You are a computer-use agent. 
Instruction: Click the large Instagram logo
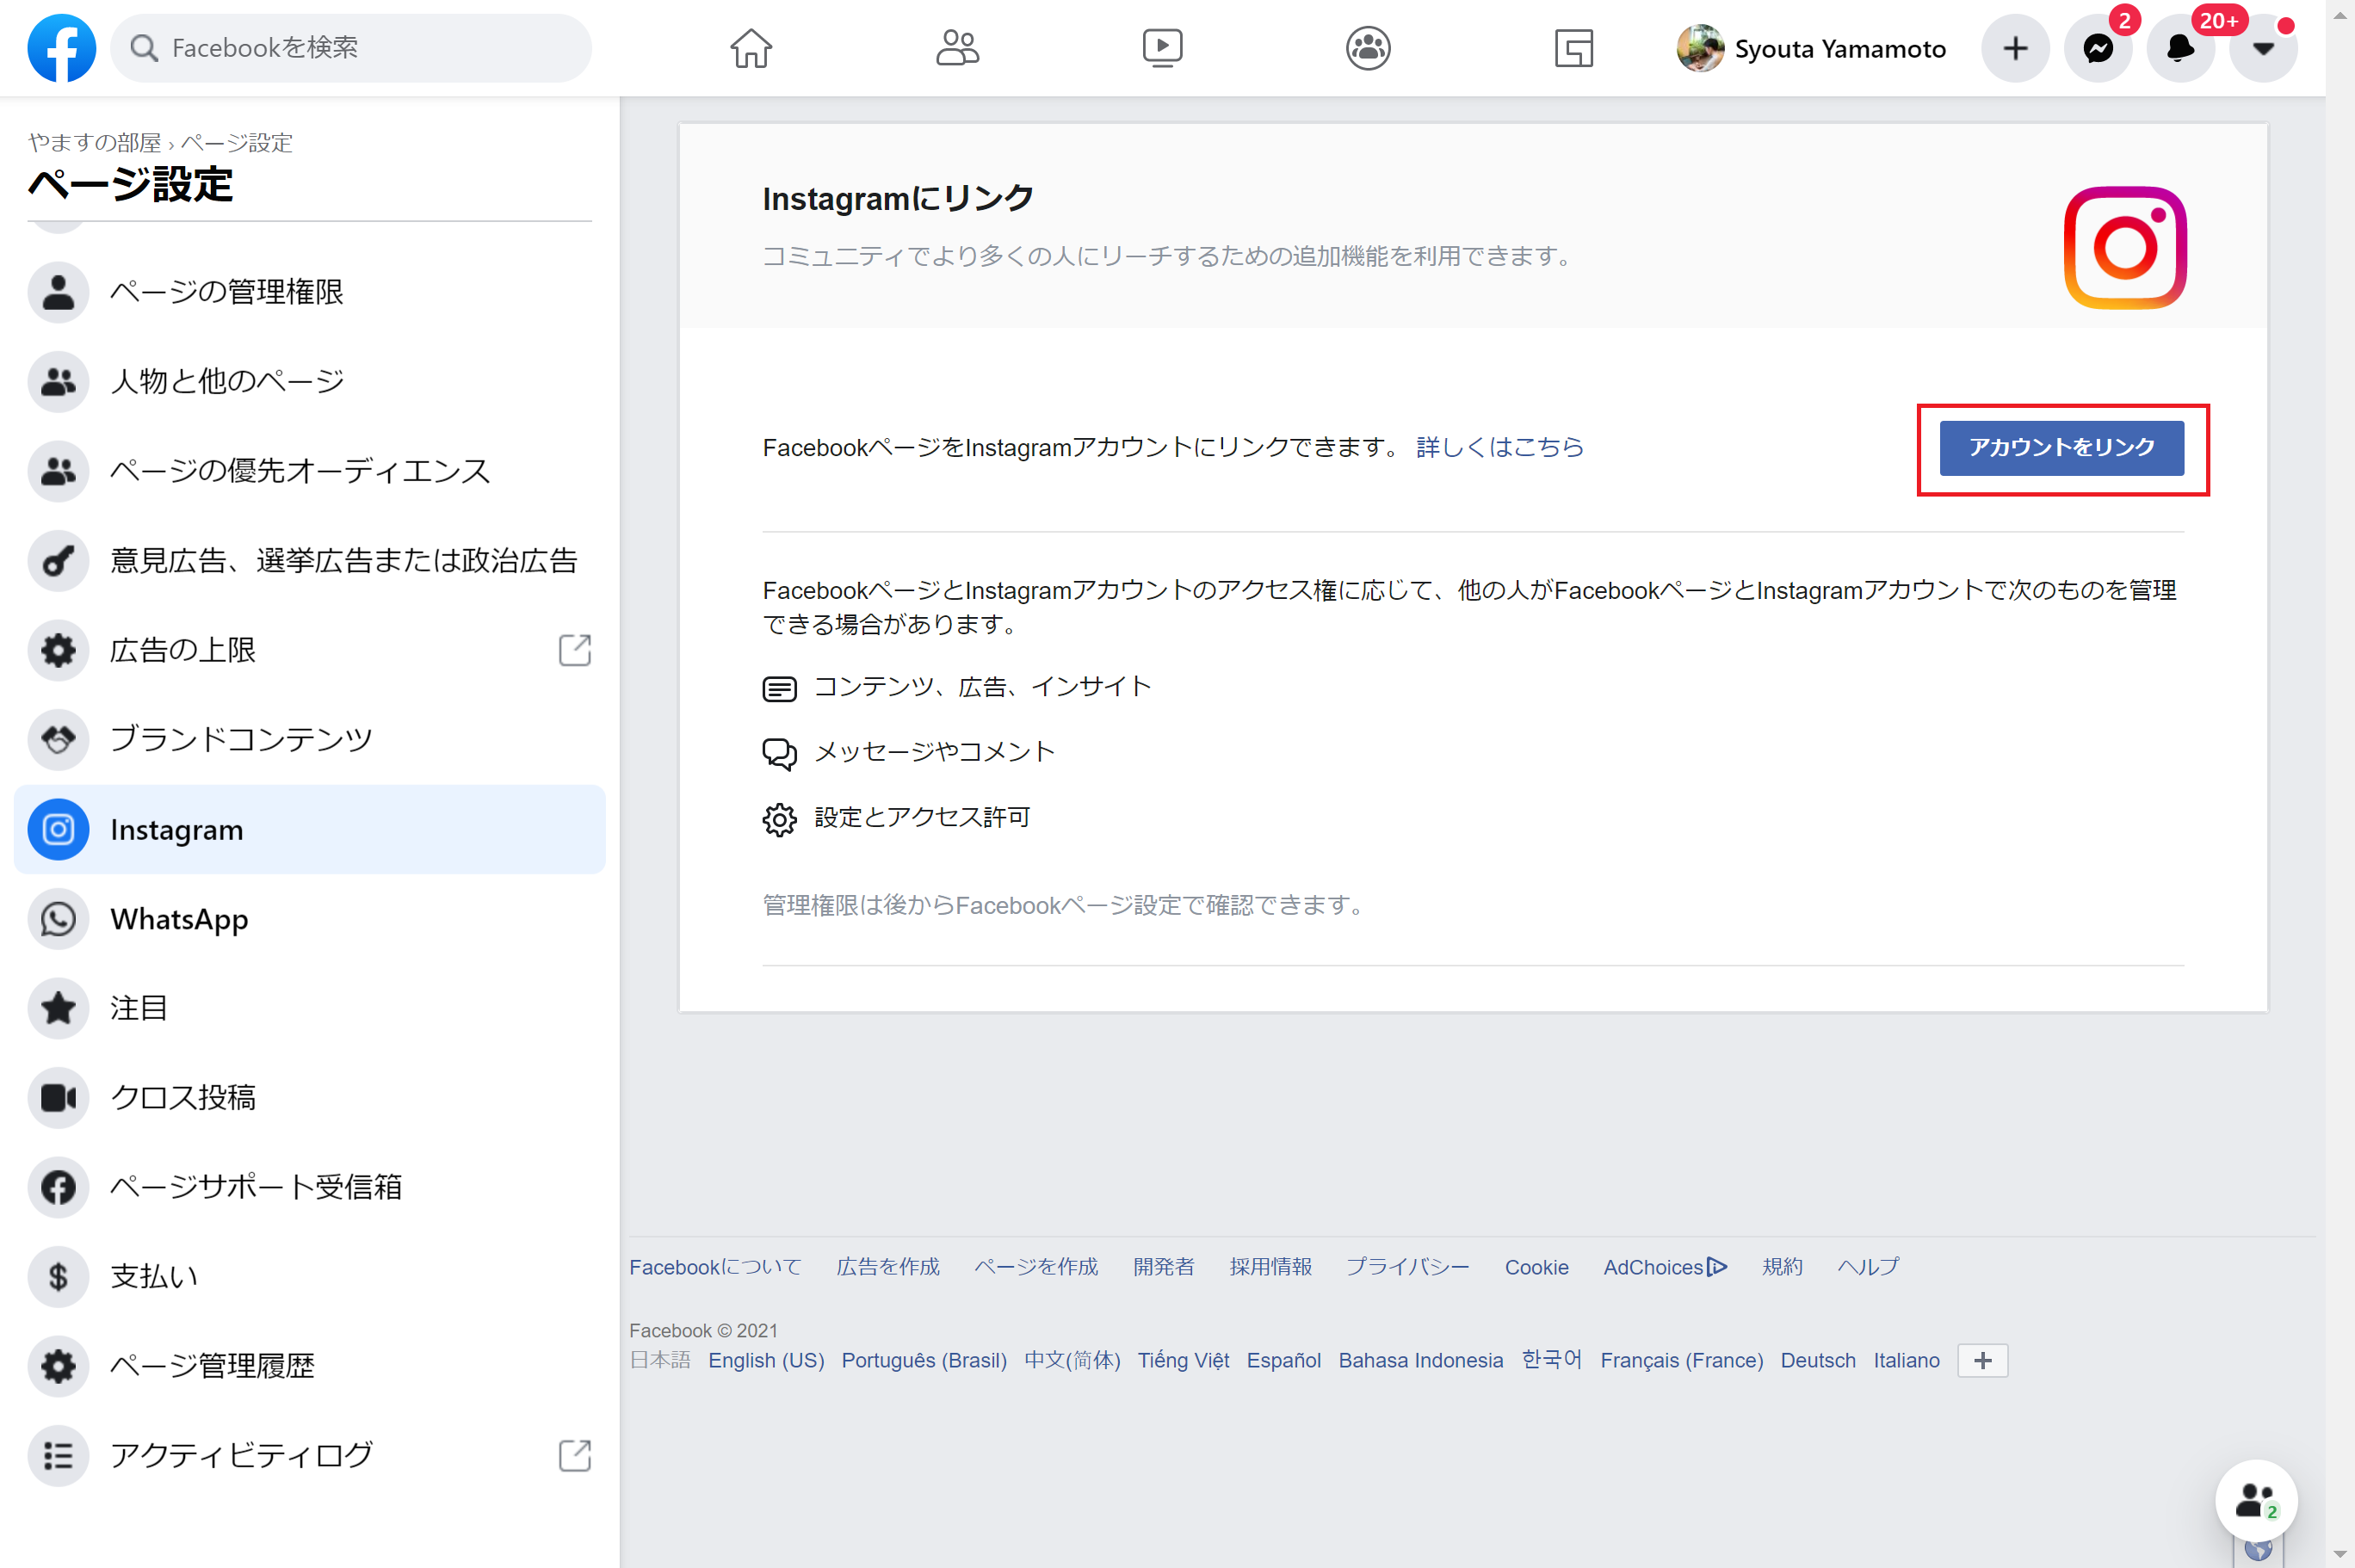tap(2125, 247)
